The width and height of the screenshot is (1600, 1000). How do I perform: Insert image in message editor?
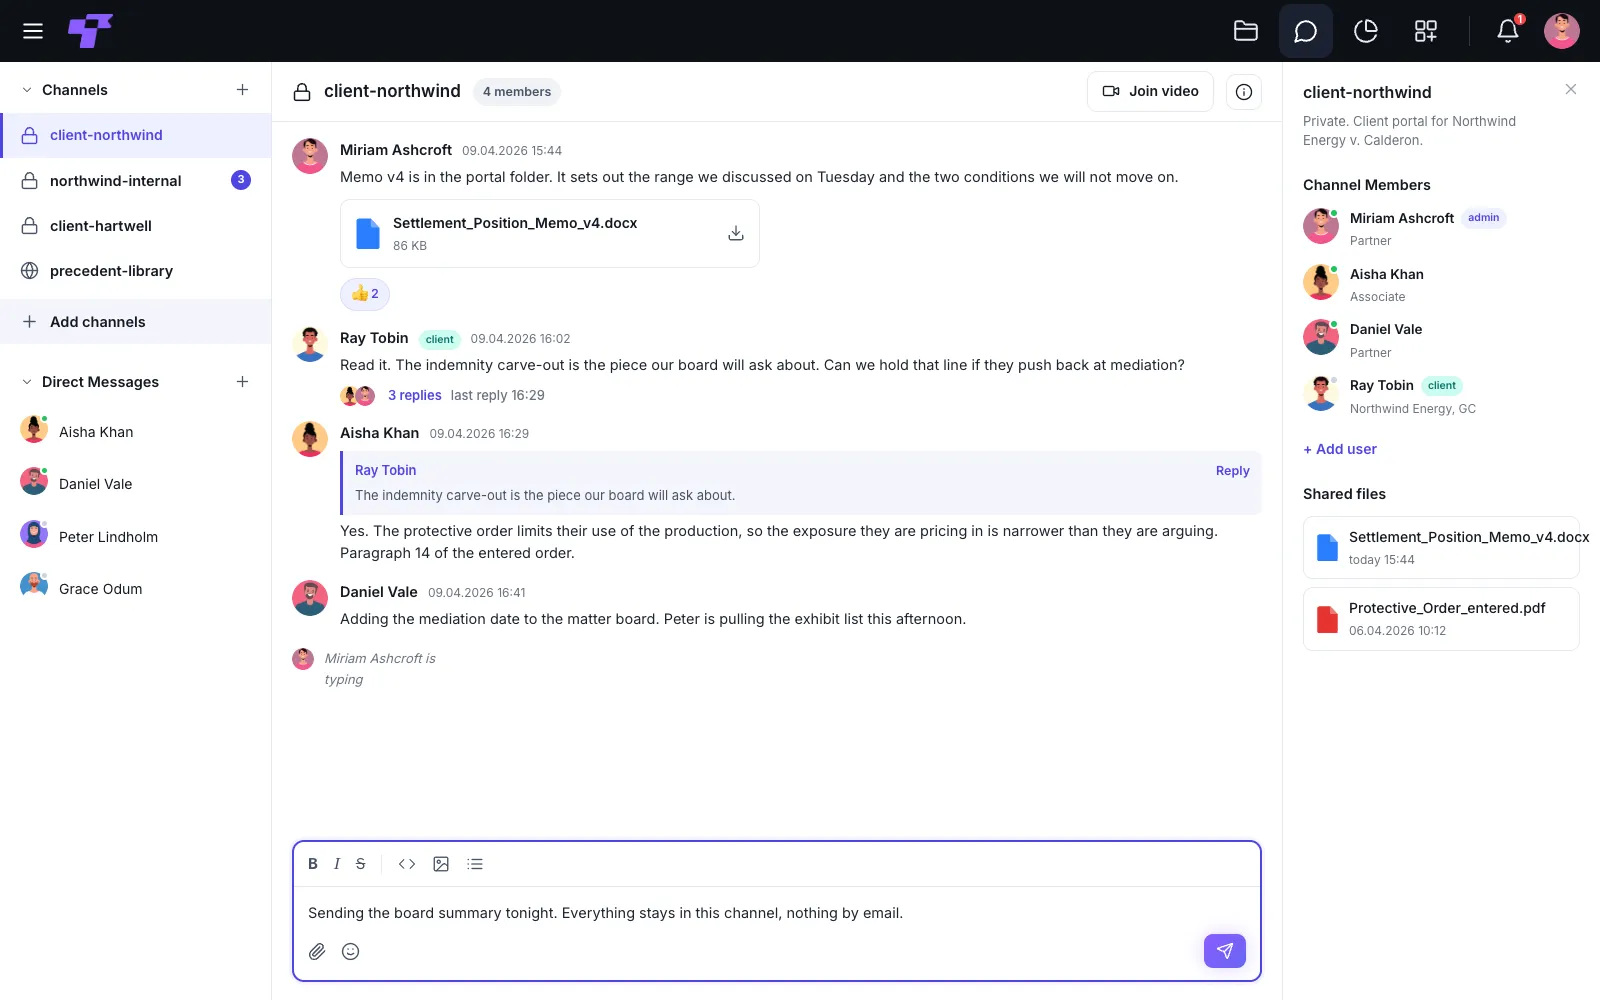(441, 864)
